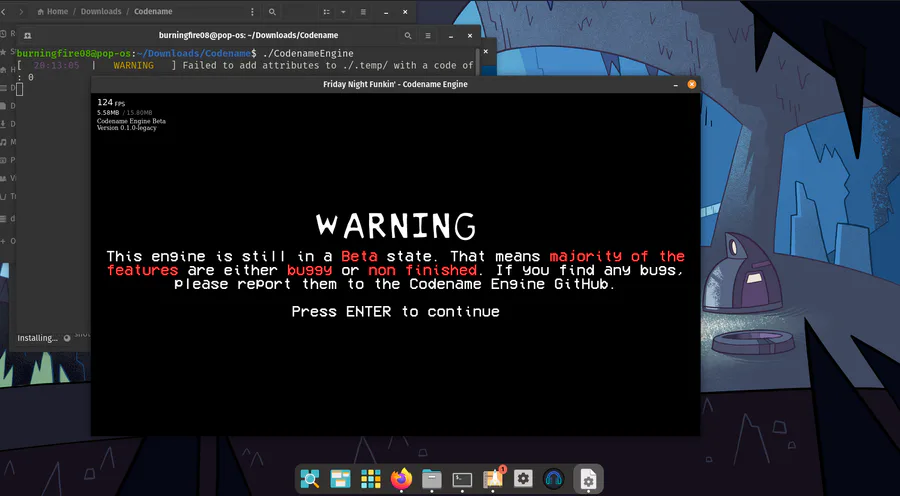Click the 124 FPS counter

pyautogui.click(x=111, y=102)
